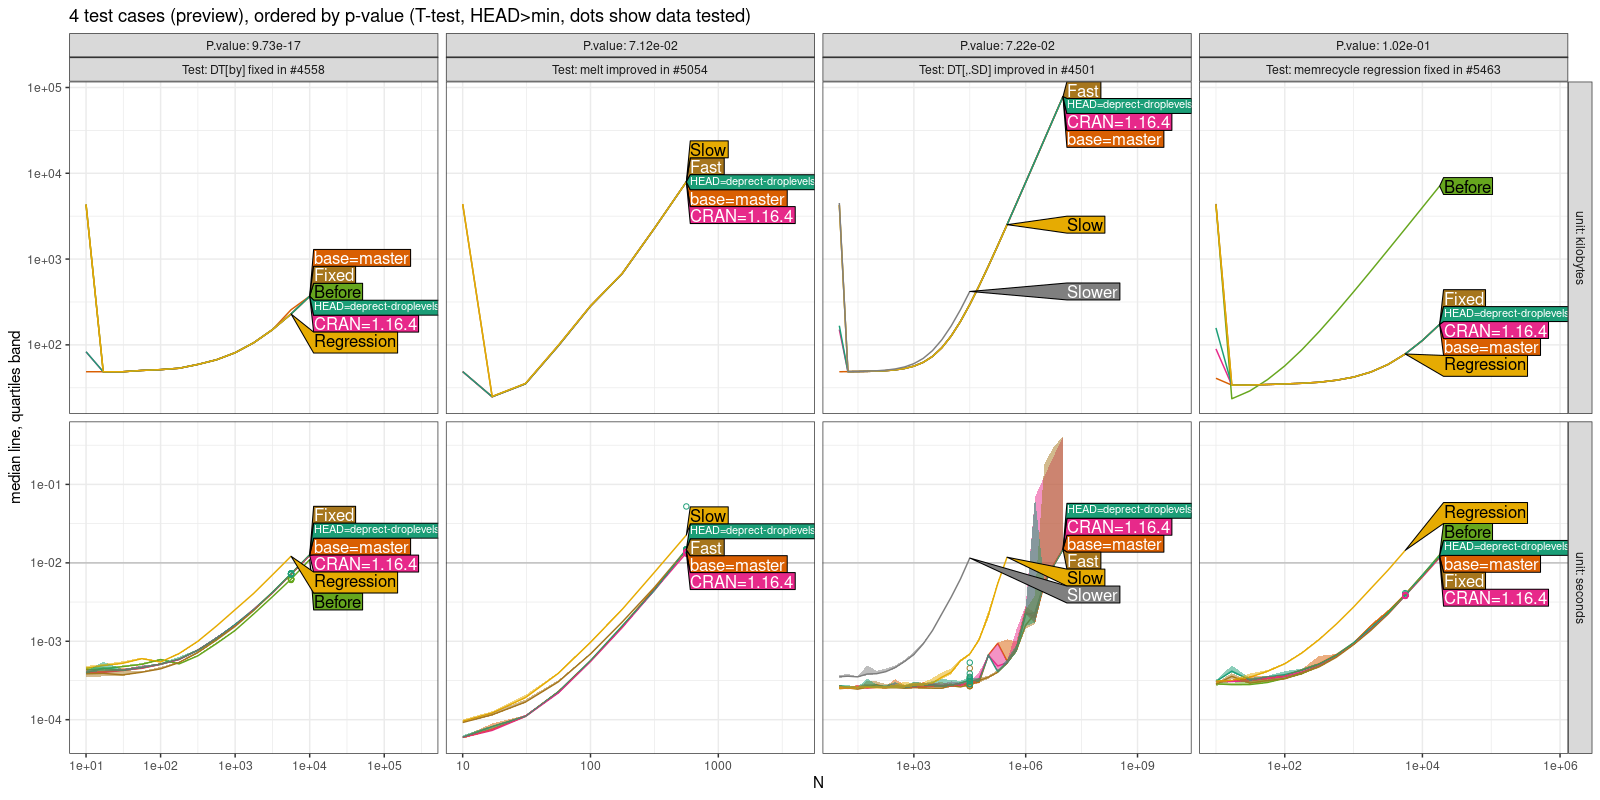
Task: Click the '1e-01' y-axis tick label
Action: click(45, 484)
